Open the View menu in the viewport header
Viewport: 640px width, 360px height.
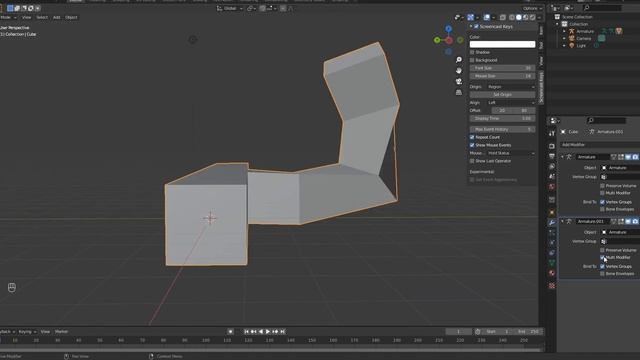27,18
